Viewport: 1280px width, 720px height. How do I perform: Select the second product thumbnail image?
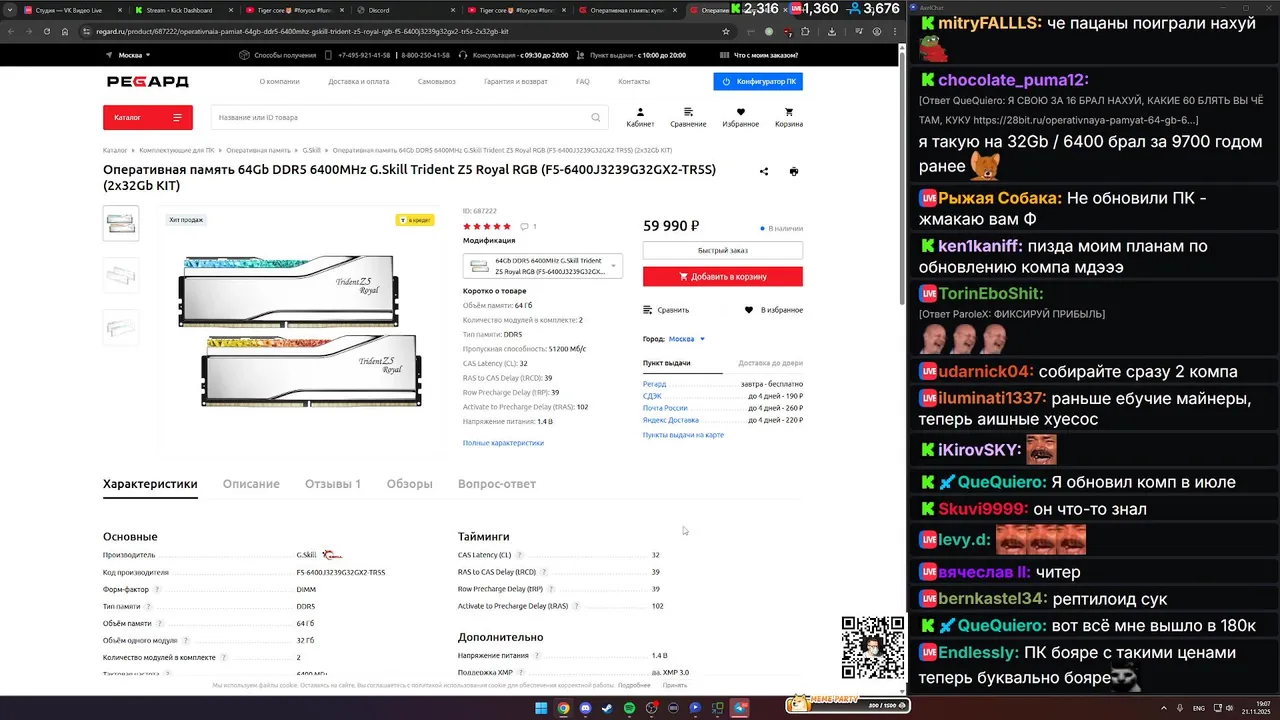click(x=121, y=275)
